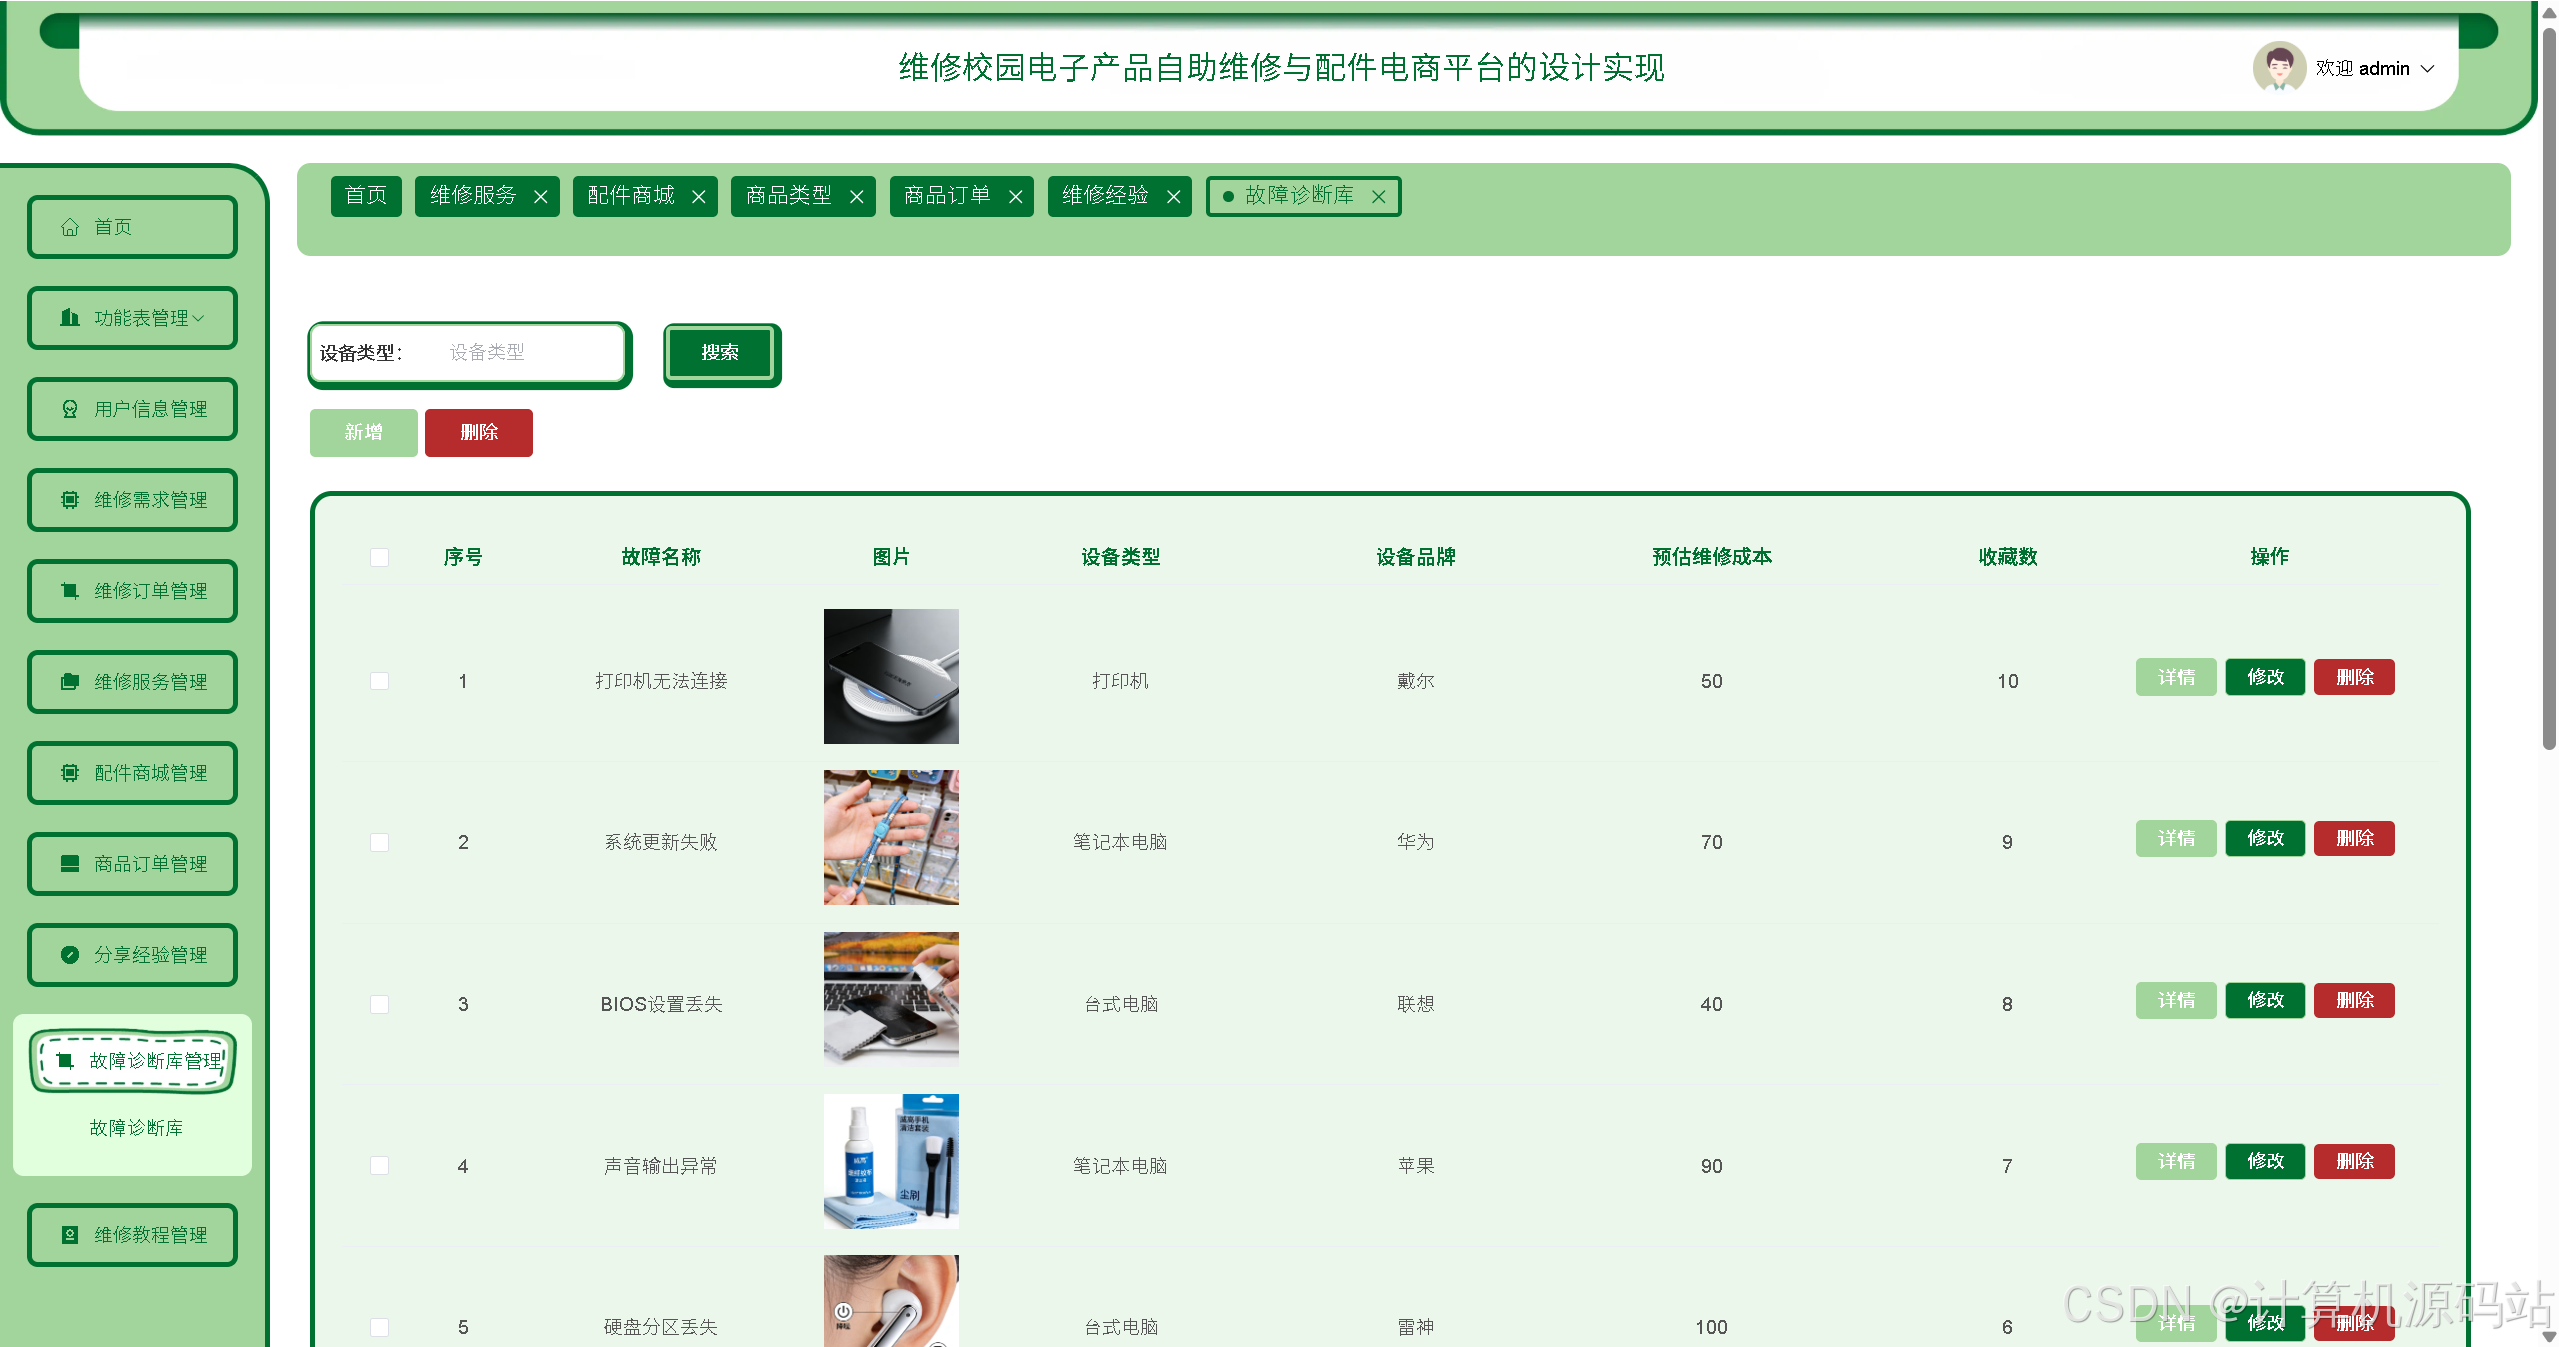Click the 故障诊断库管理 sidebar icon
Screen dimensions: 2559x1347
pos(66,1061)
